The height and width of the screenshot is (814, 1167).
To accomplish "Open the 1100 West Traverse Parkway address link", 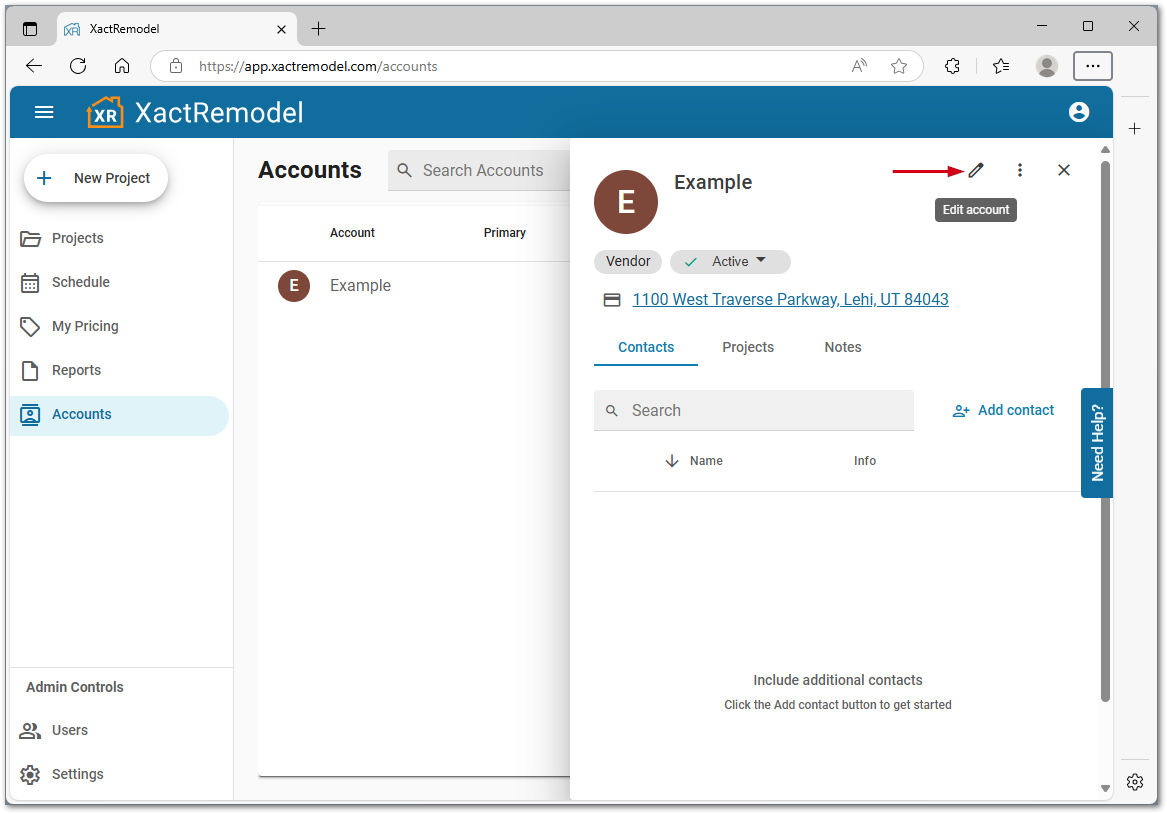I will click(790, 299).
